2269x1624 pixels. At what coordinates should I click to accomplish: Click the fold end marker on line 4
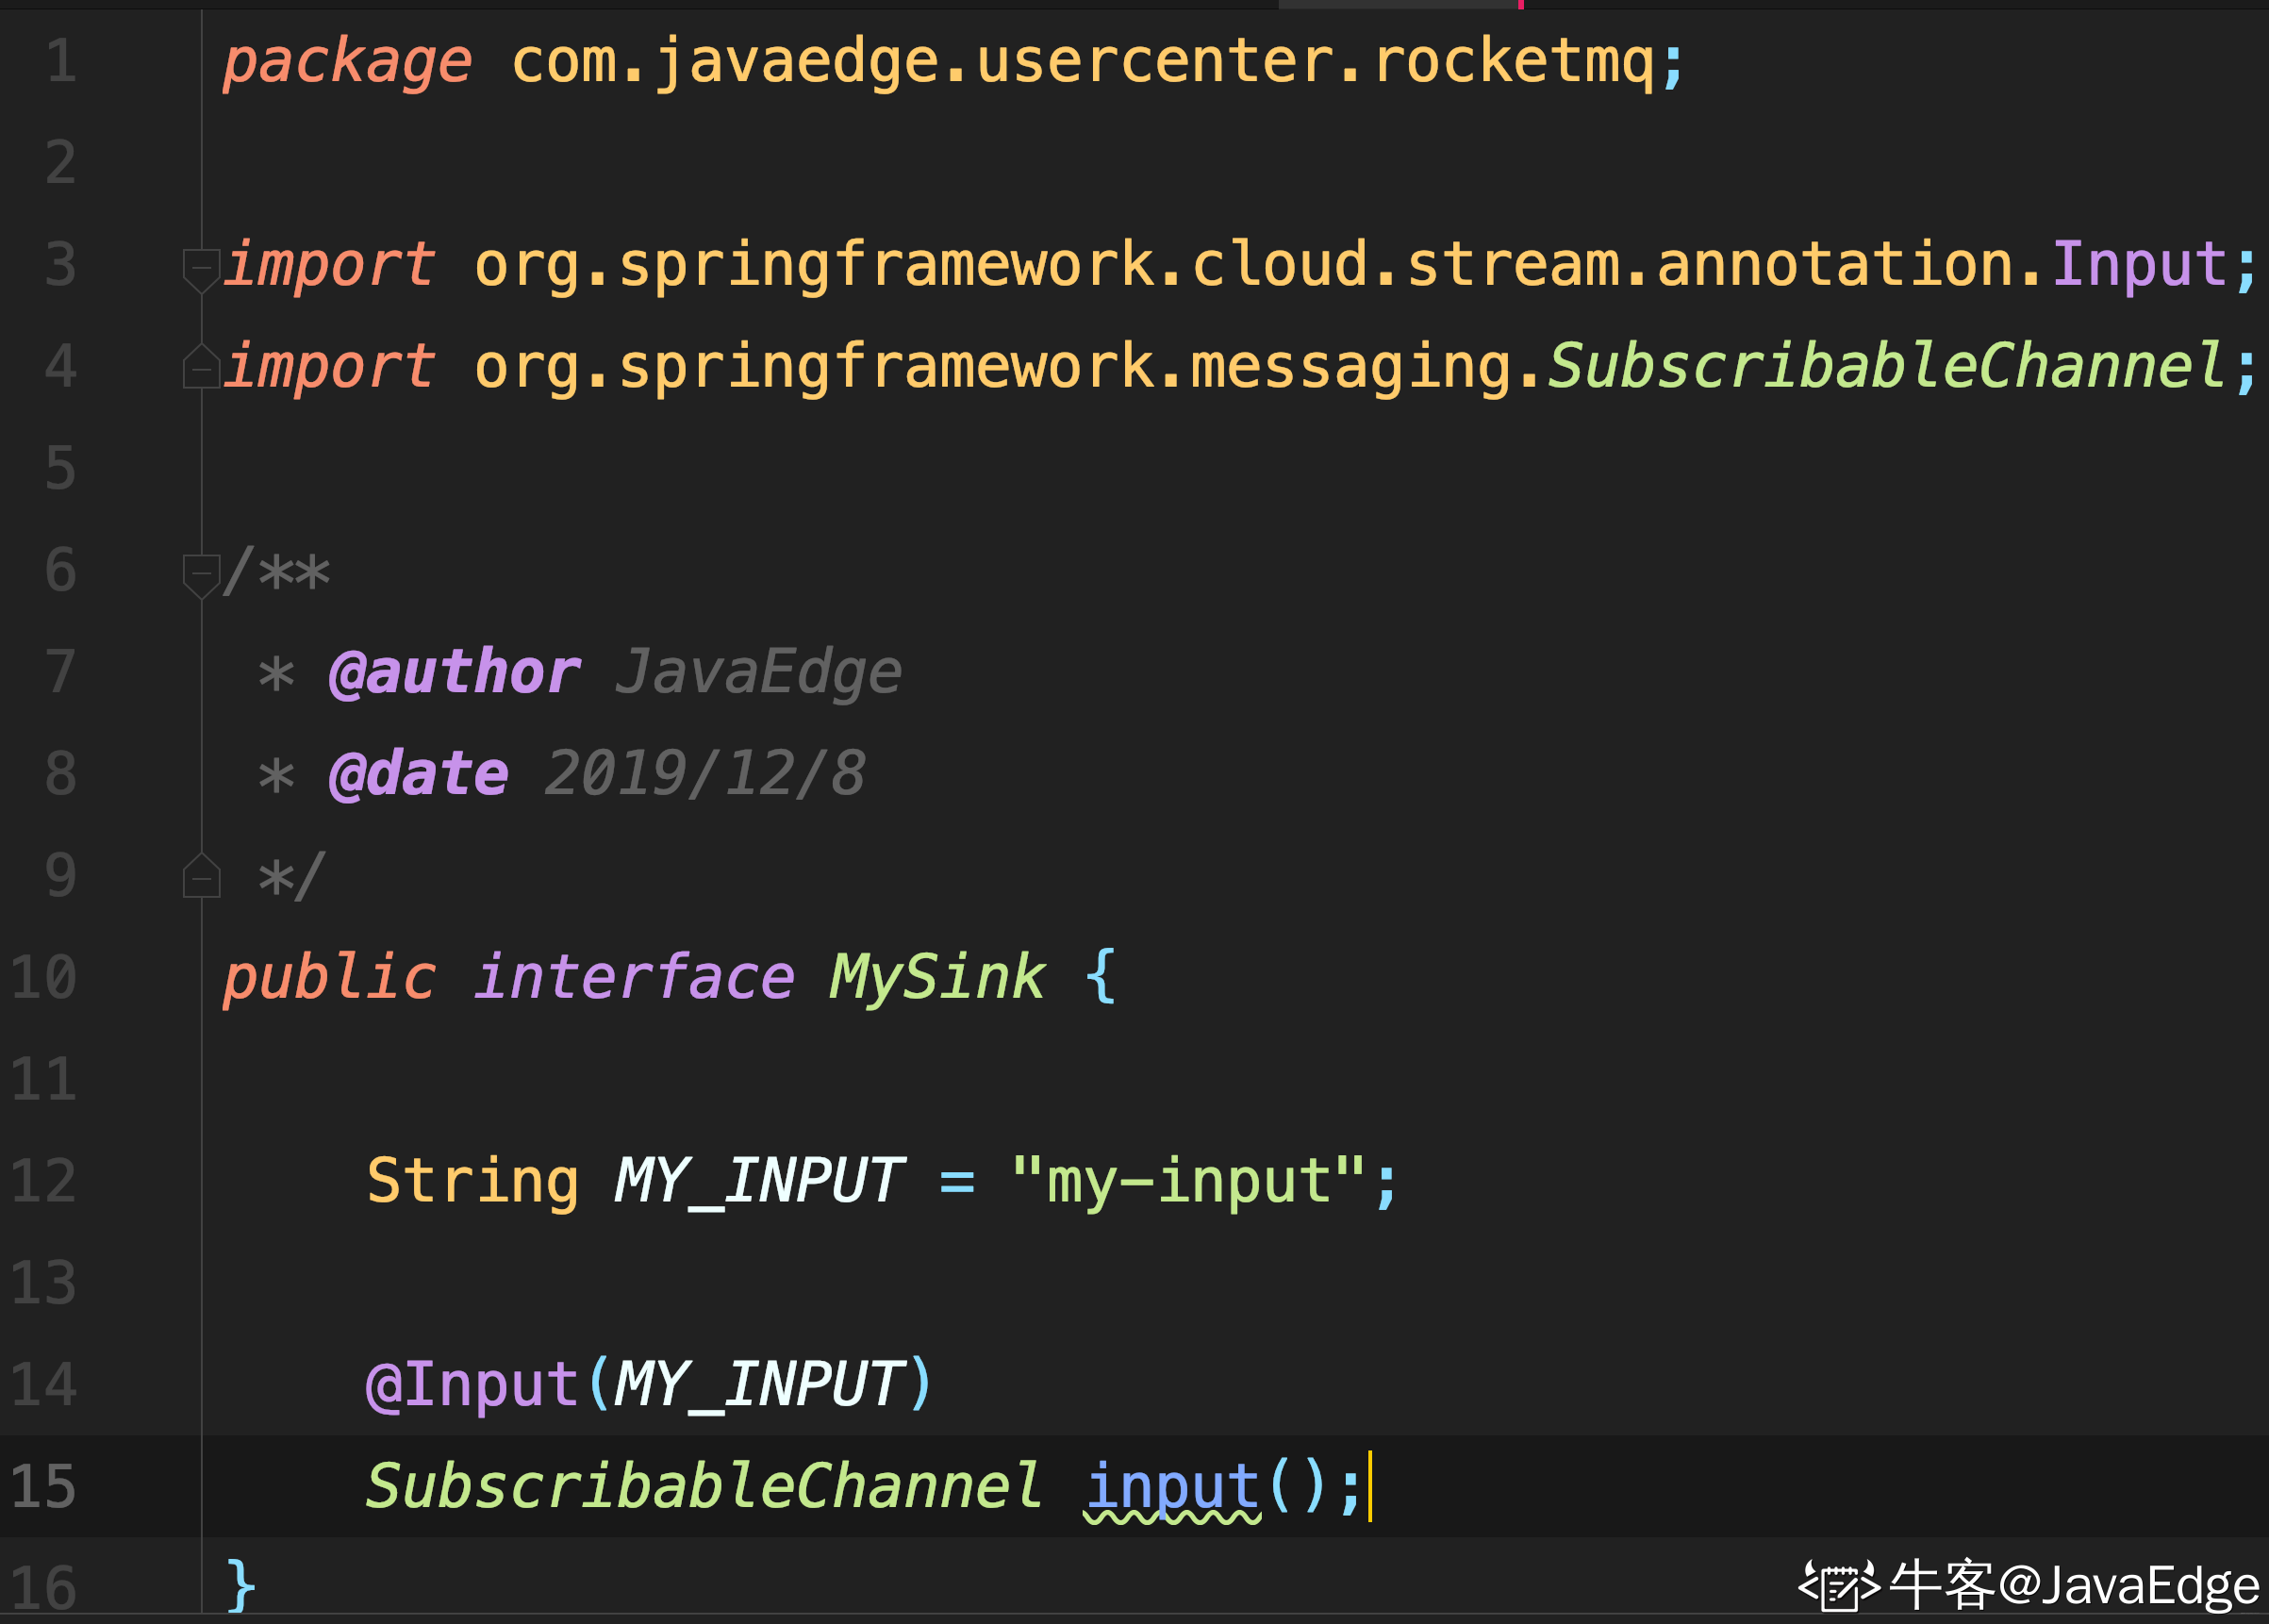coord(201,367)
